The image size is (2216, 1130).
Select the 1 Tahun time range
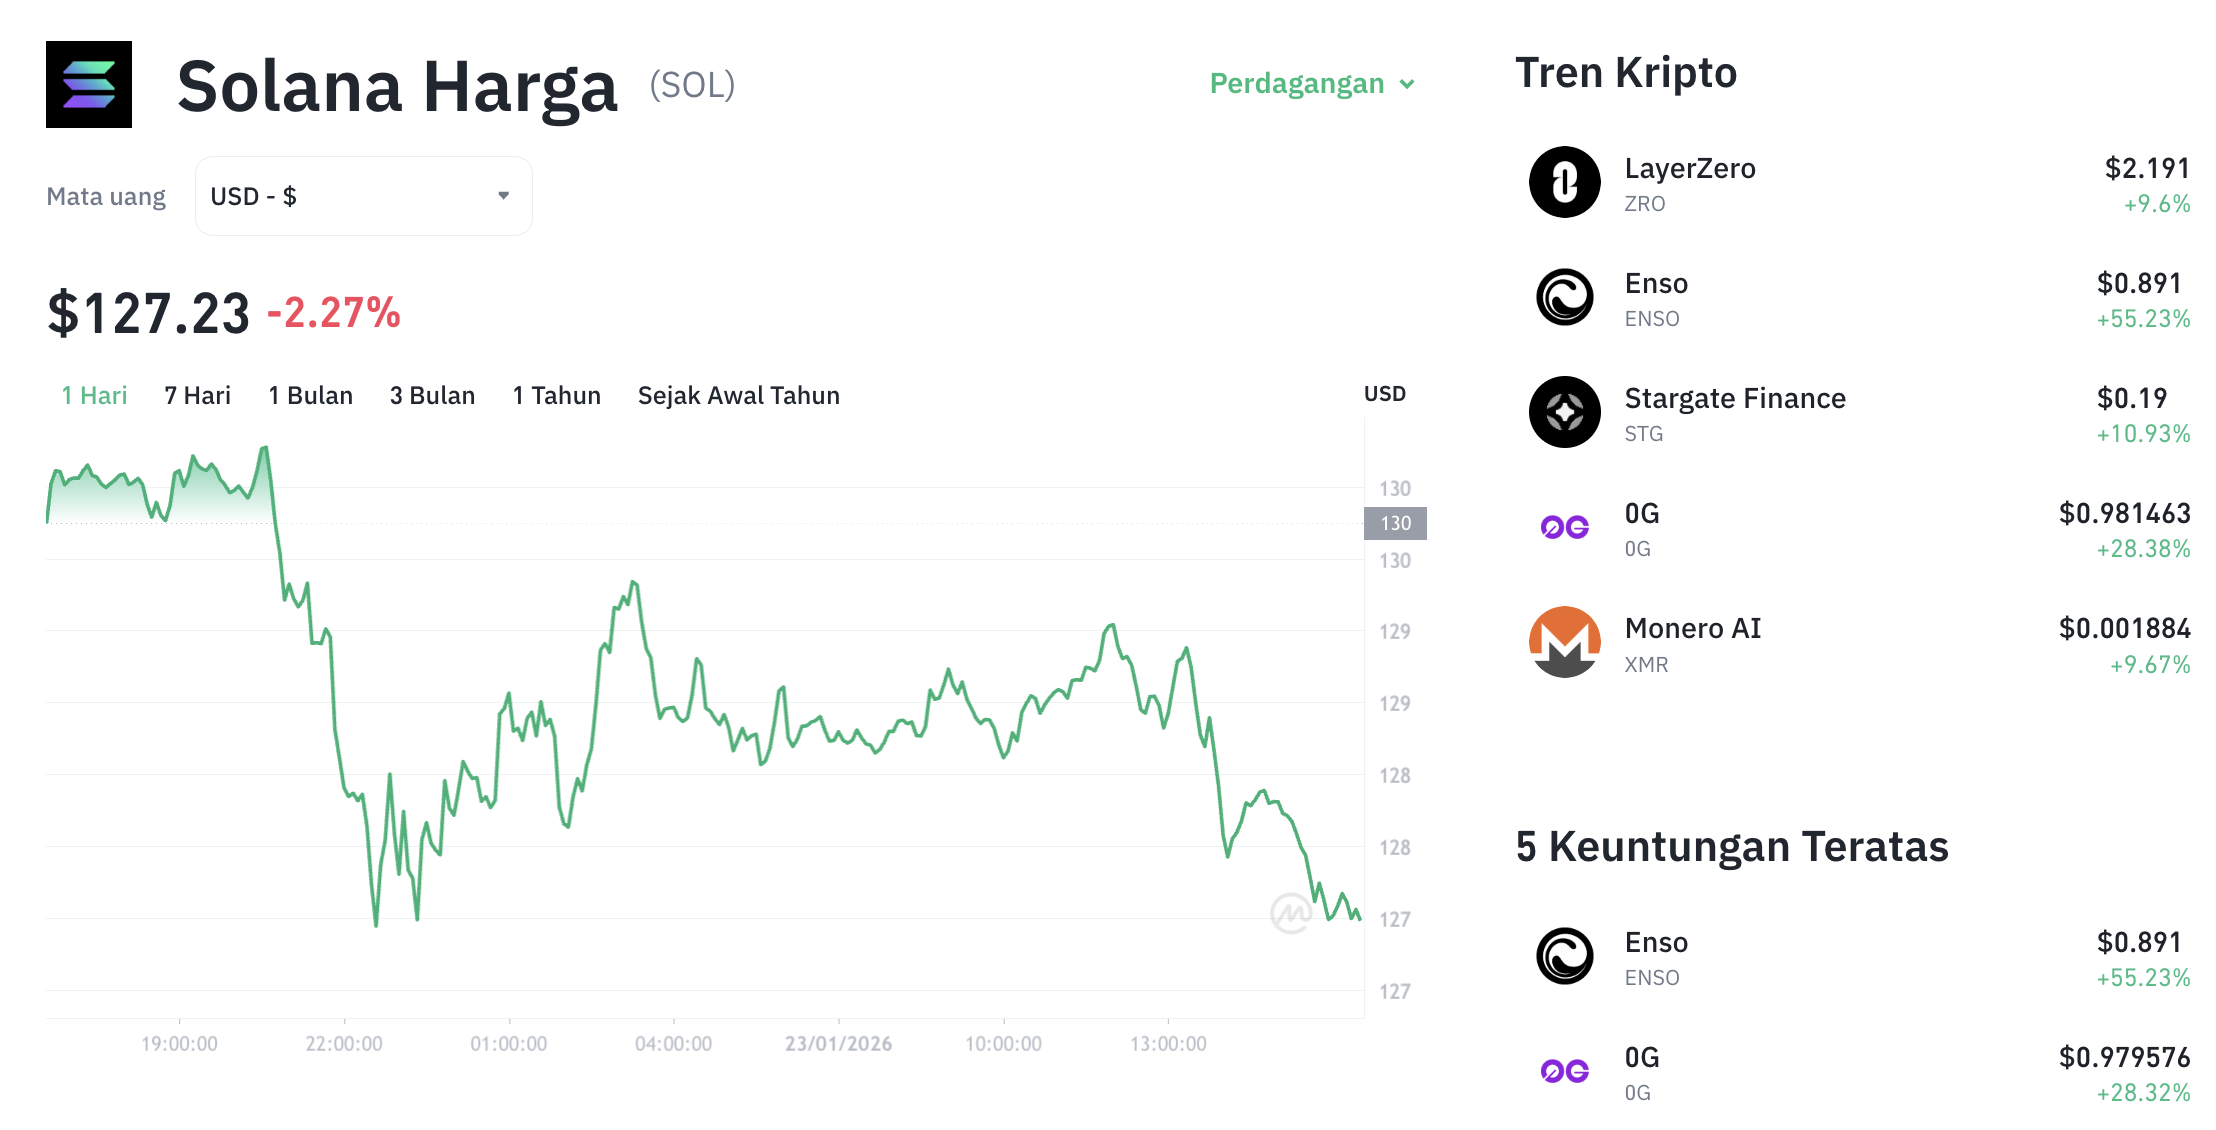pyautogui.click(x=556, y=395)
